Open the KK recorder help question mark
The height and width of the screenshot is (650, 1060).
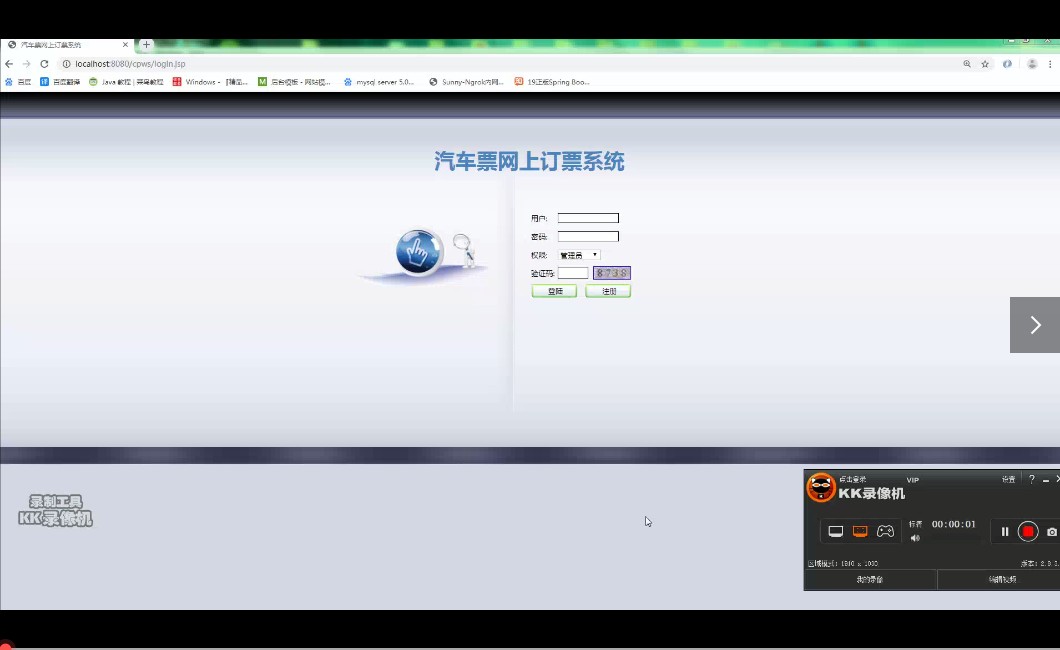(x=1032, y=479)
